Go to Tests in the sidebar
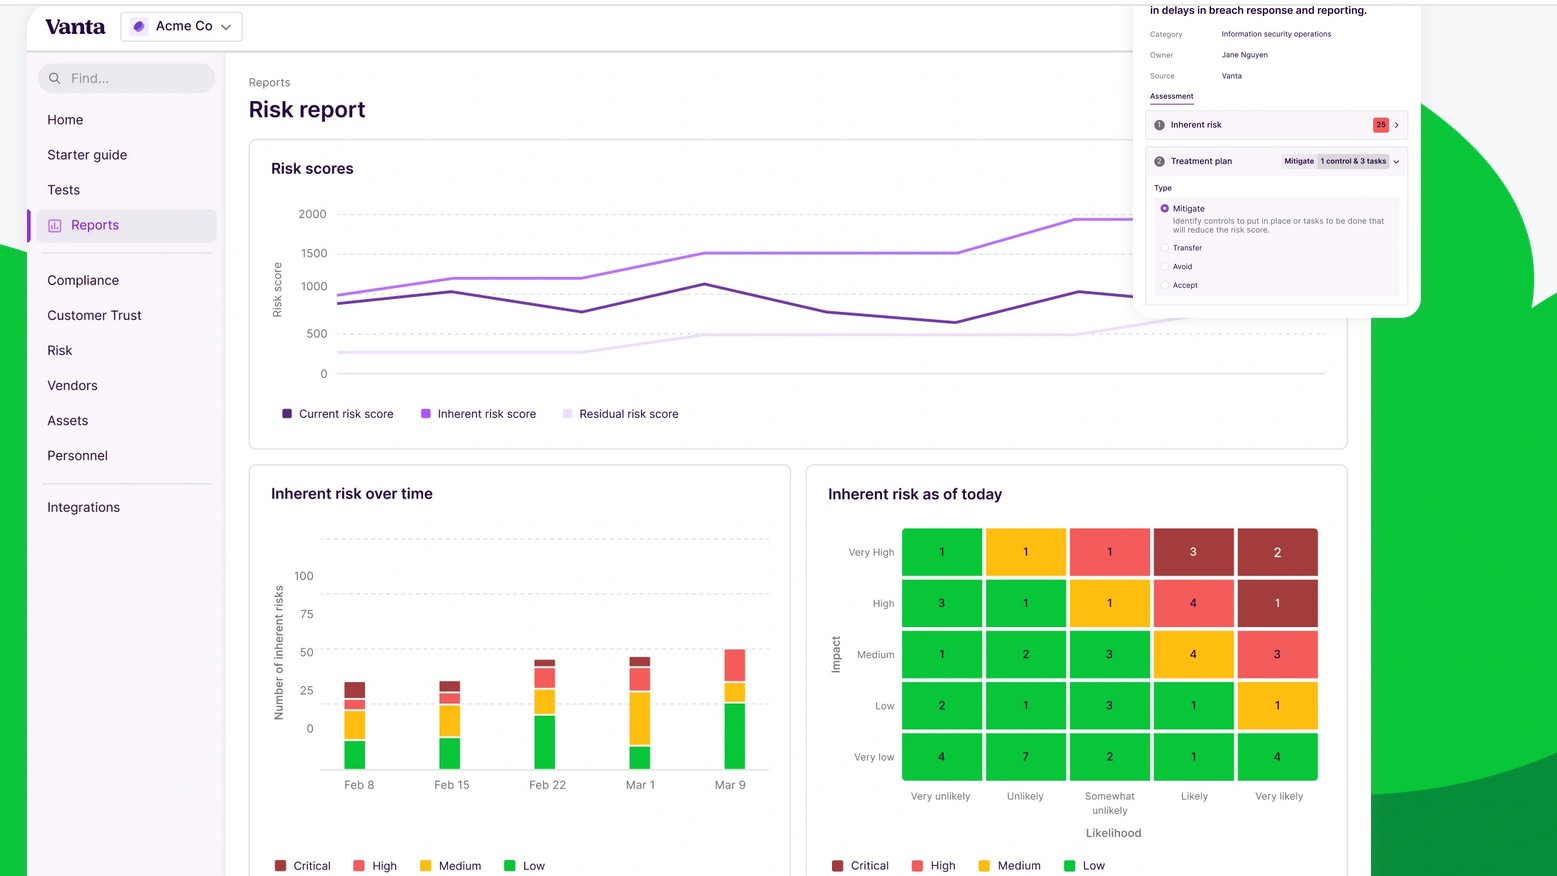Viewport: 1557px width, 876px height. 63,190
